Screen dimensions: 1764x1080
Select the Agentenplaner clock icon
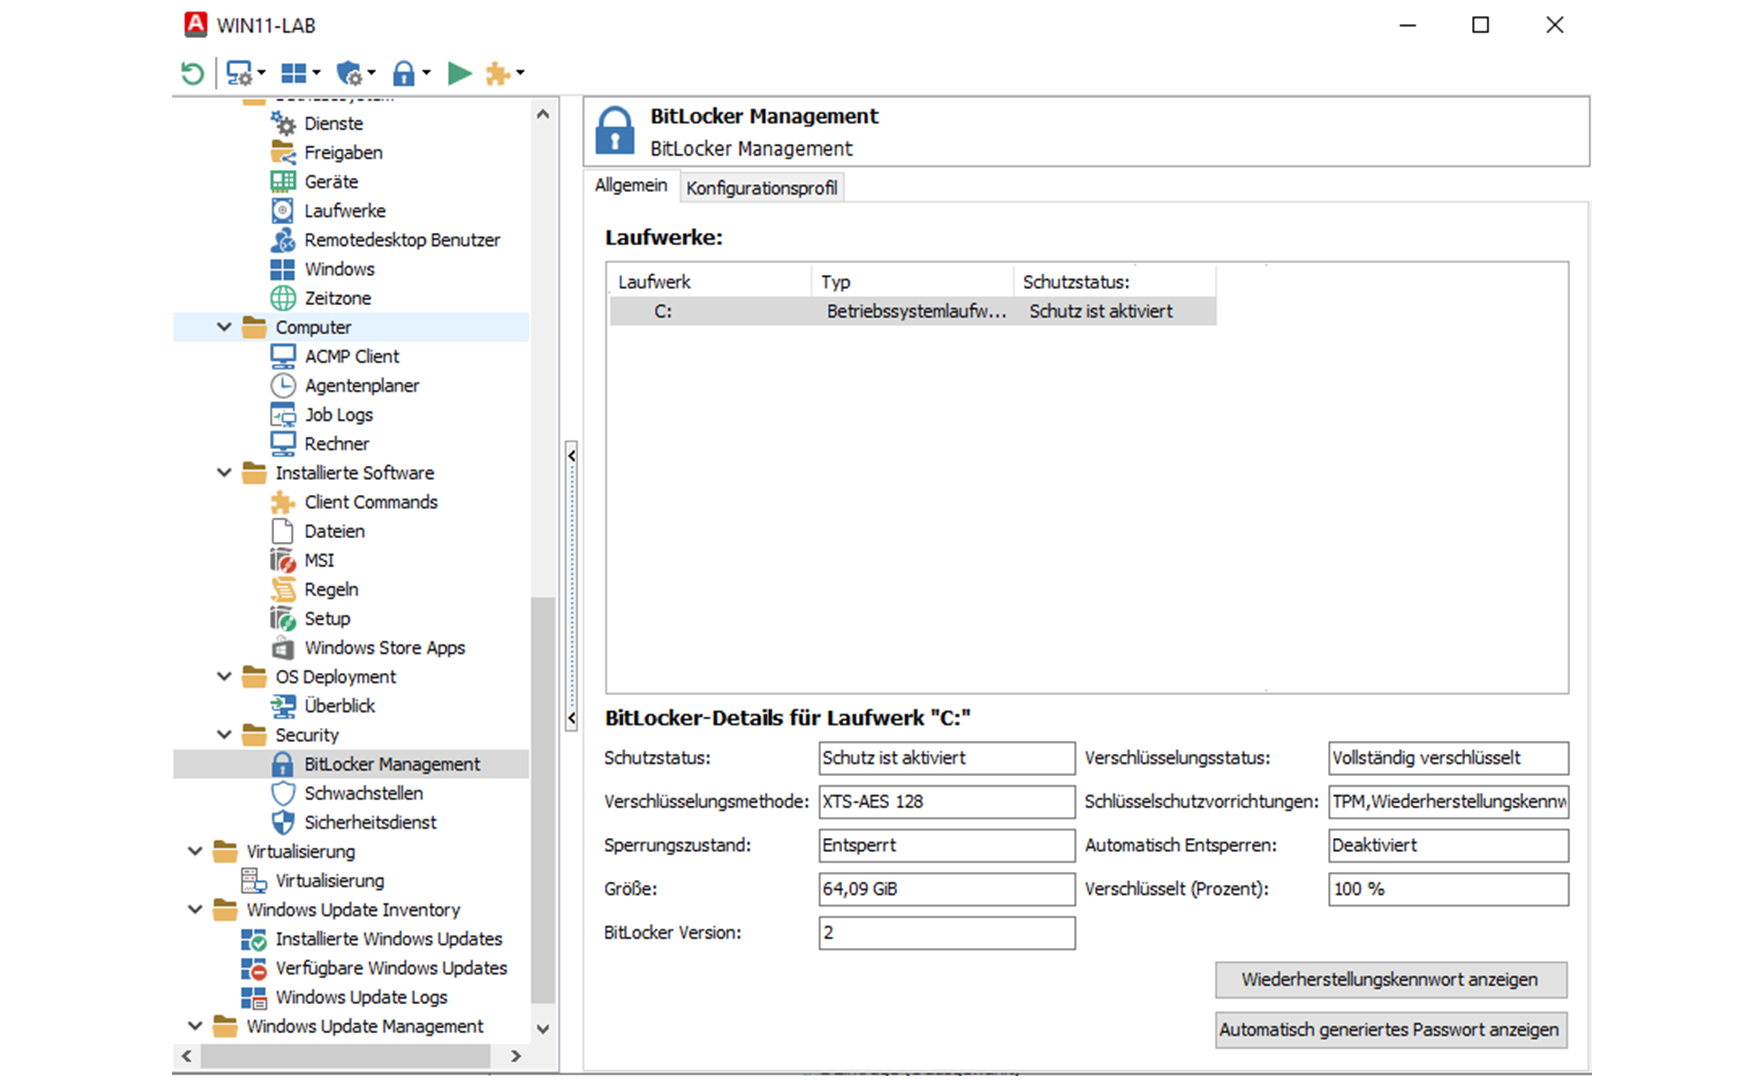tap(284, 385)
